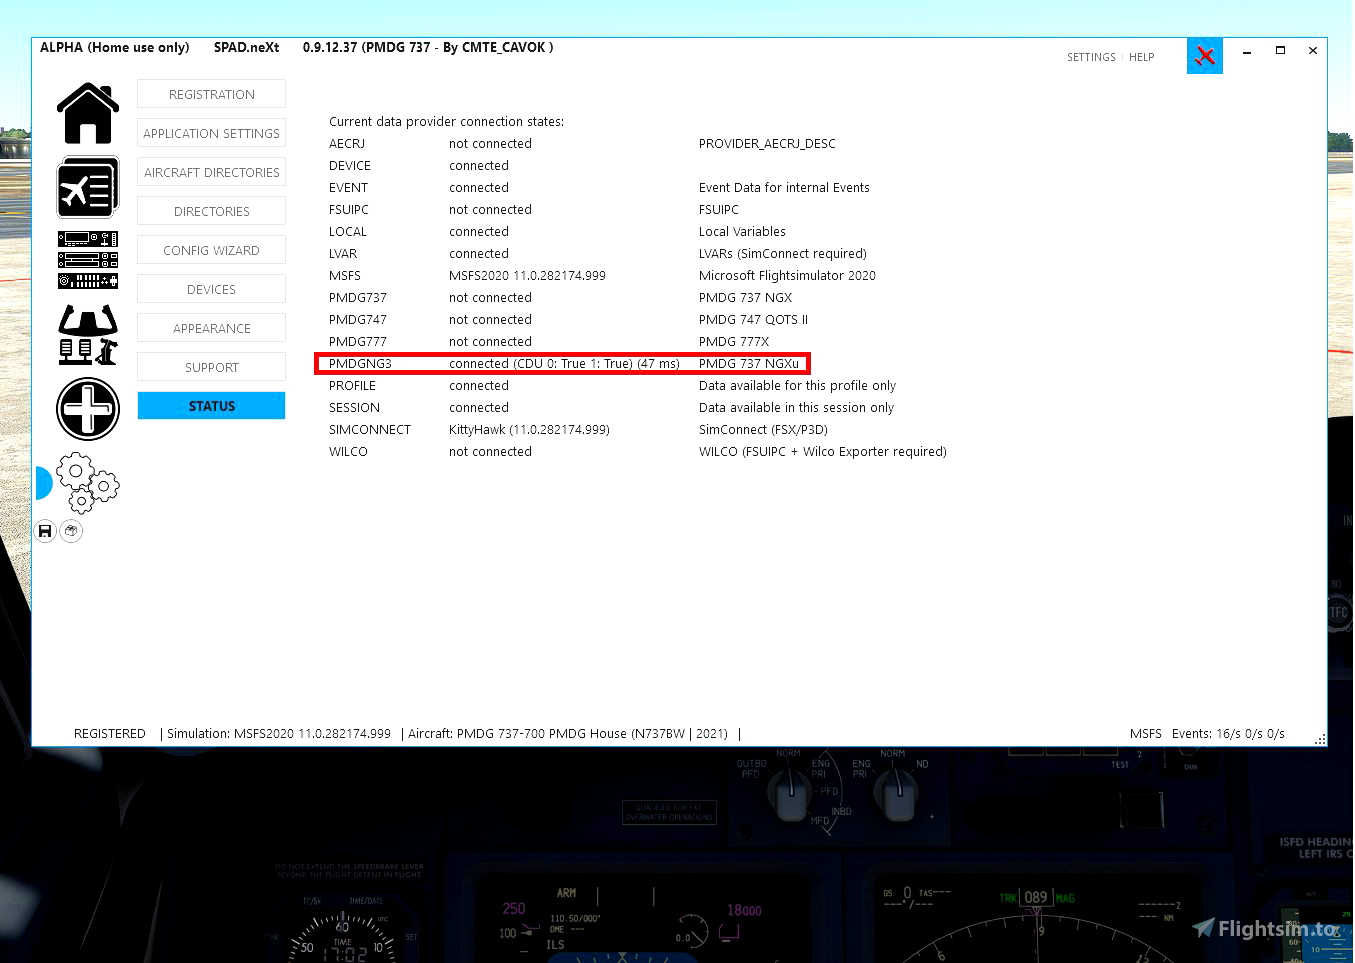Open the yoke and joystick devices icon
Image resolution: width=1355 pixels, height=963 pixels.
pos(88,334)
